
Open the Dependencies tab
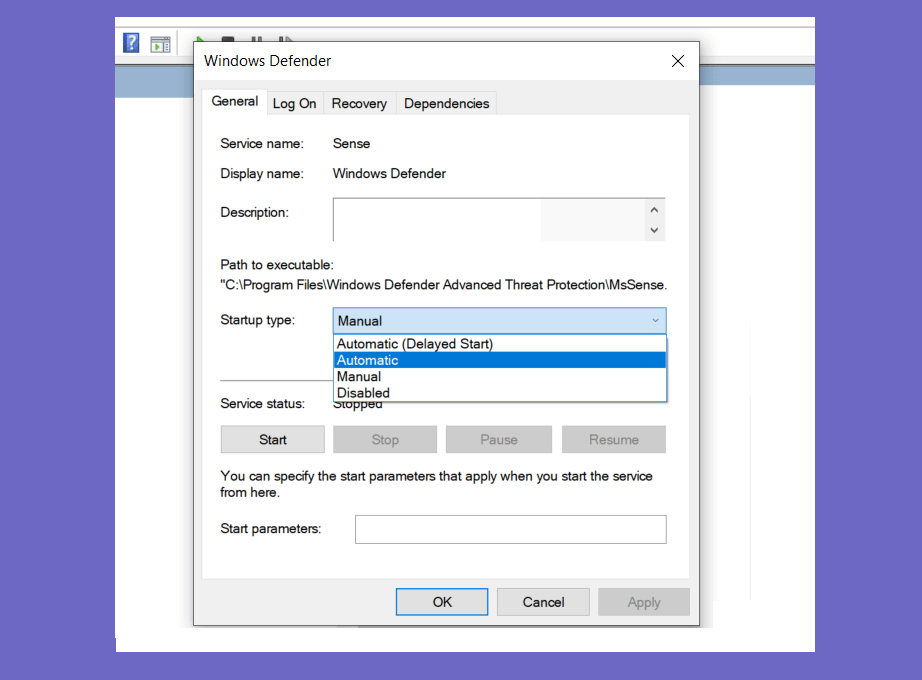[x=446, y=104]
